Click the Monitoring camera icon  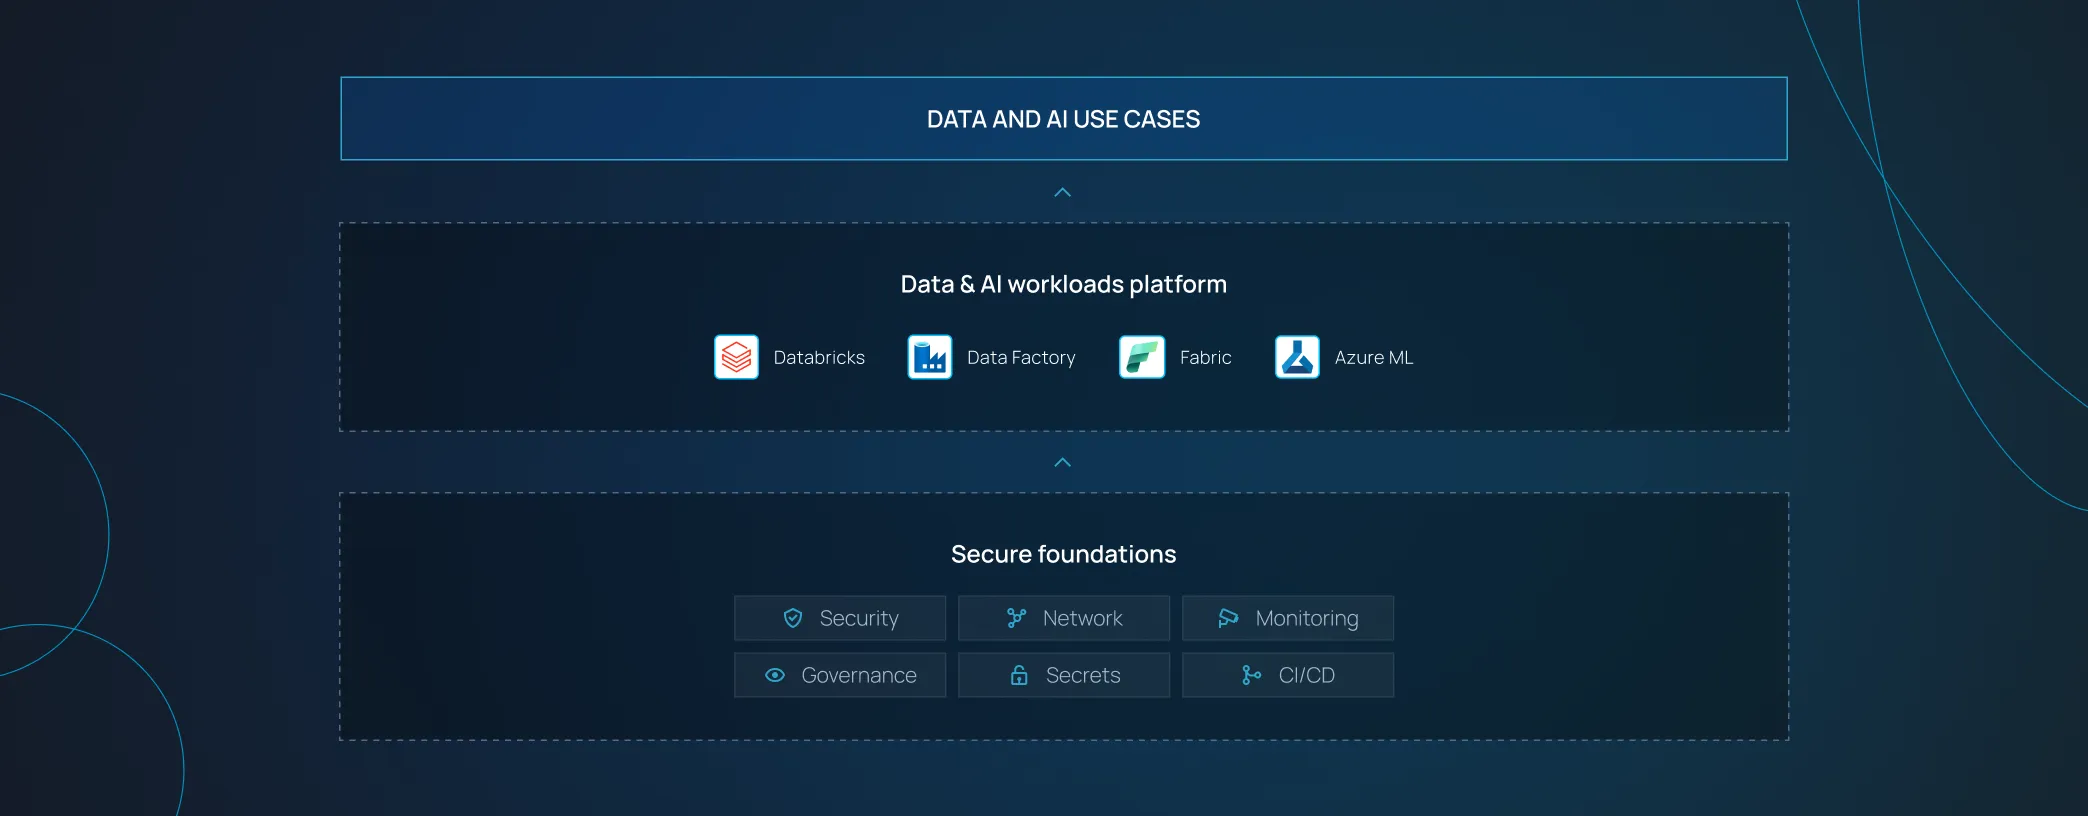tap(1229, 618)
